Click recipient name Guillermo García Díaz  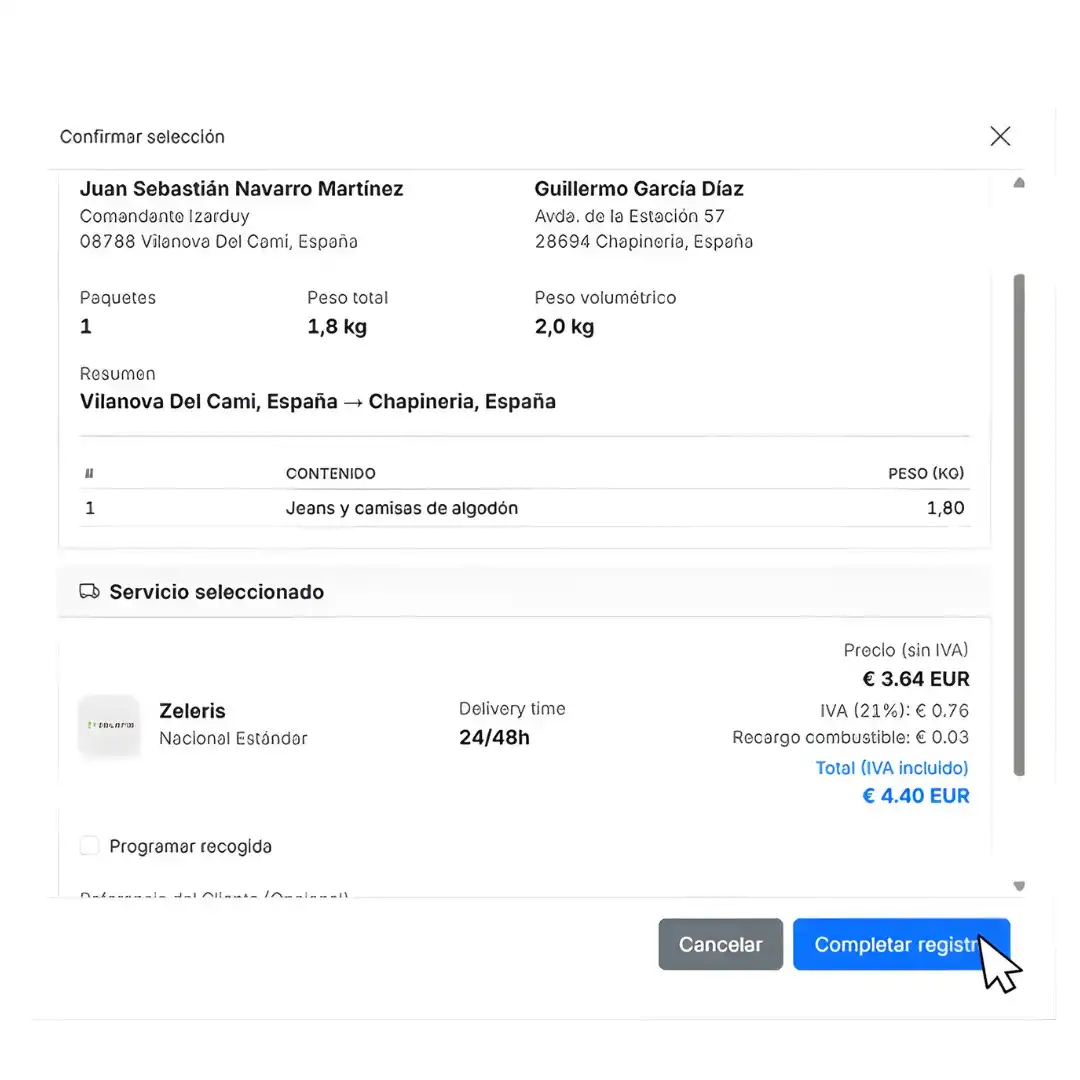tap(639, 189)
